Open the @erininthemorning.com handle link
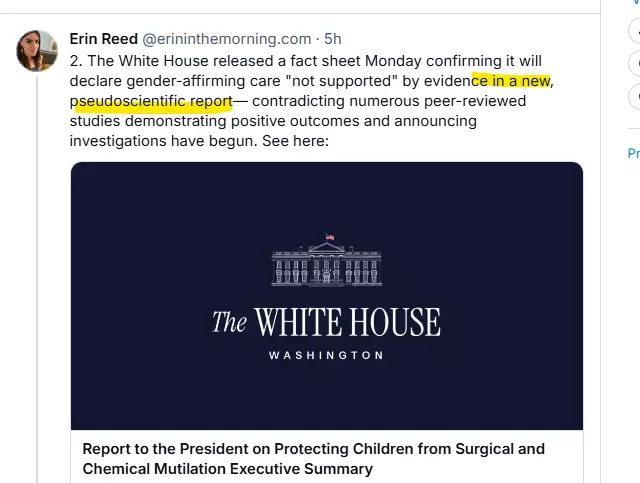This screenshot has width=640, height=483. click(227, 39)
